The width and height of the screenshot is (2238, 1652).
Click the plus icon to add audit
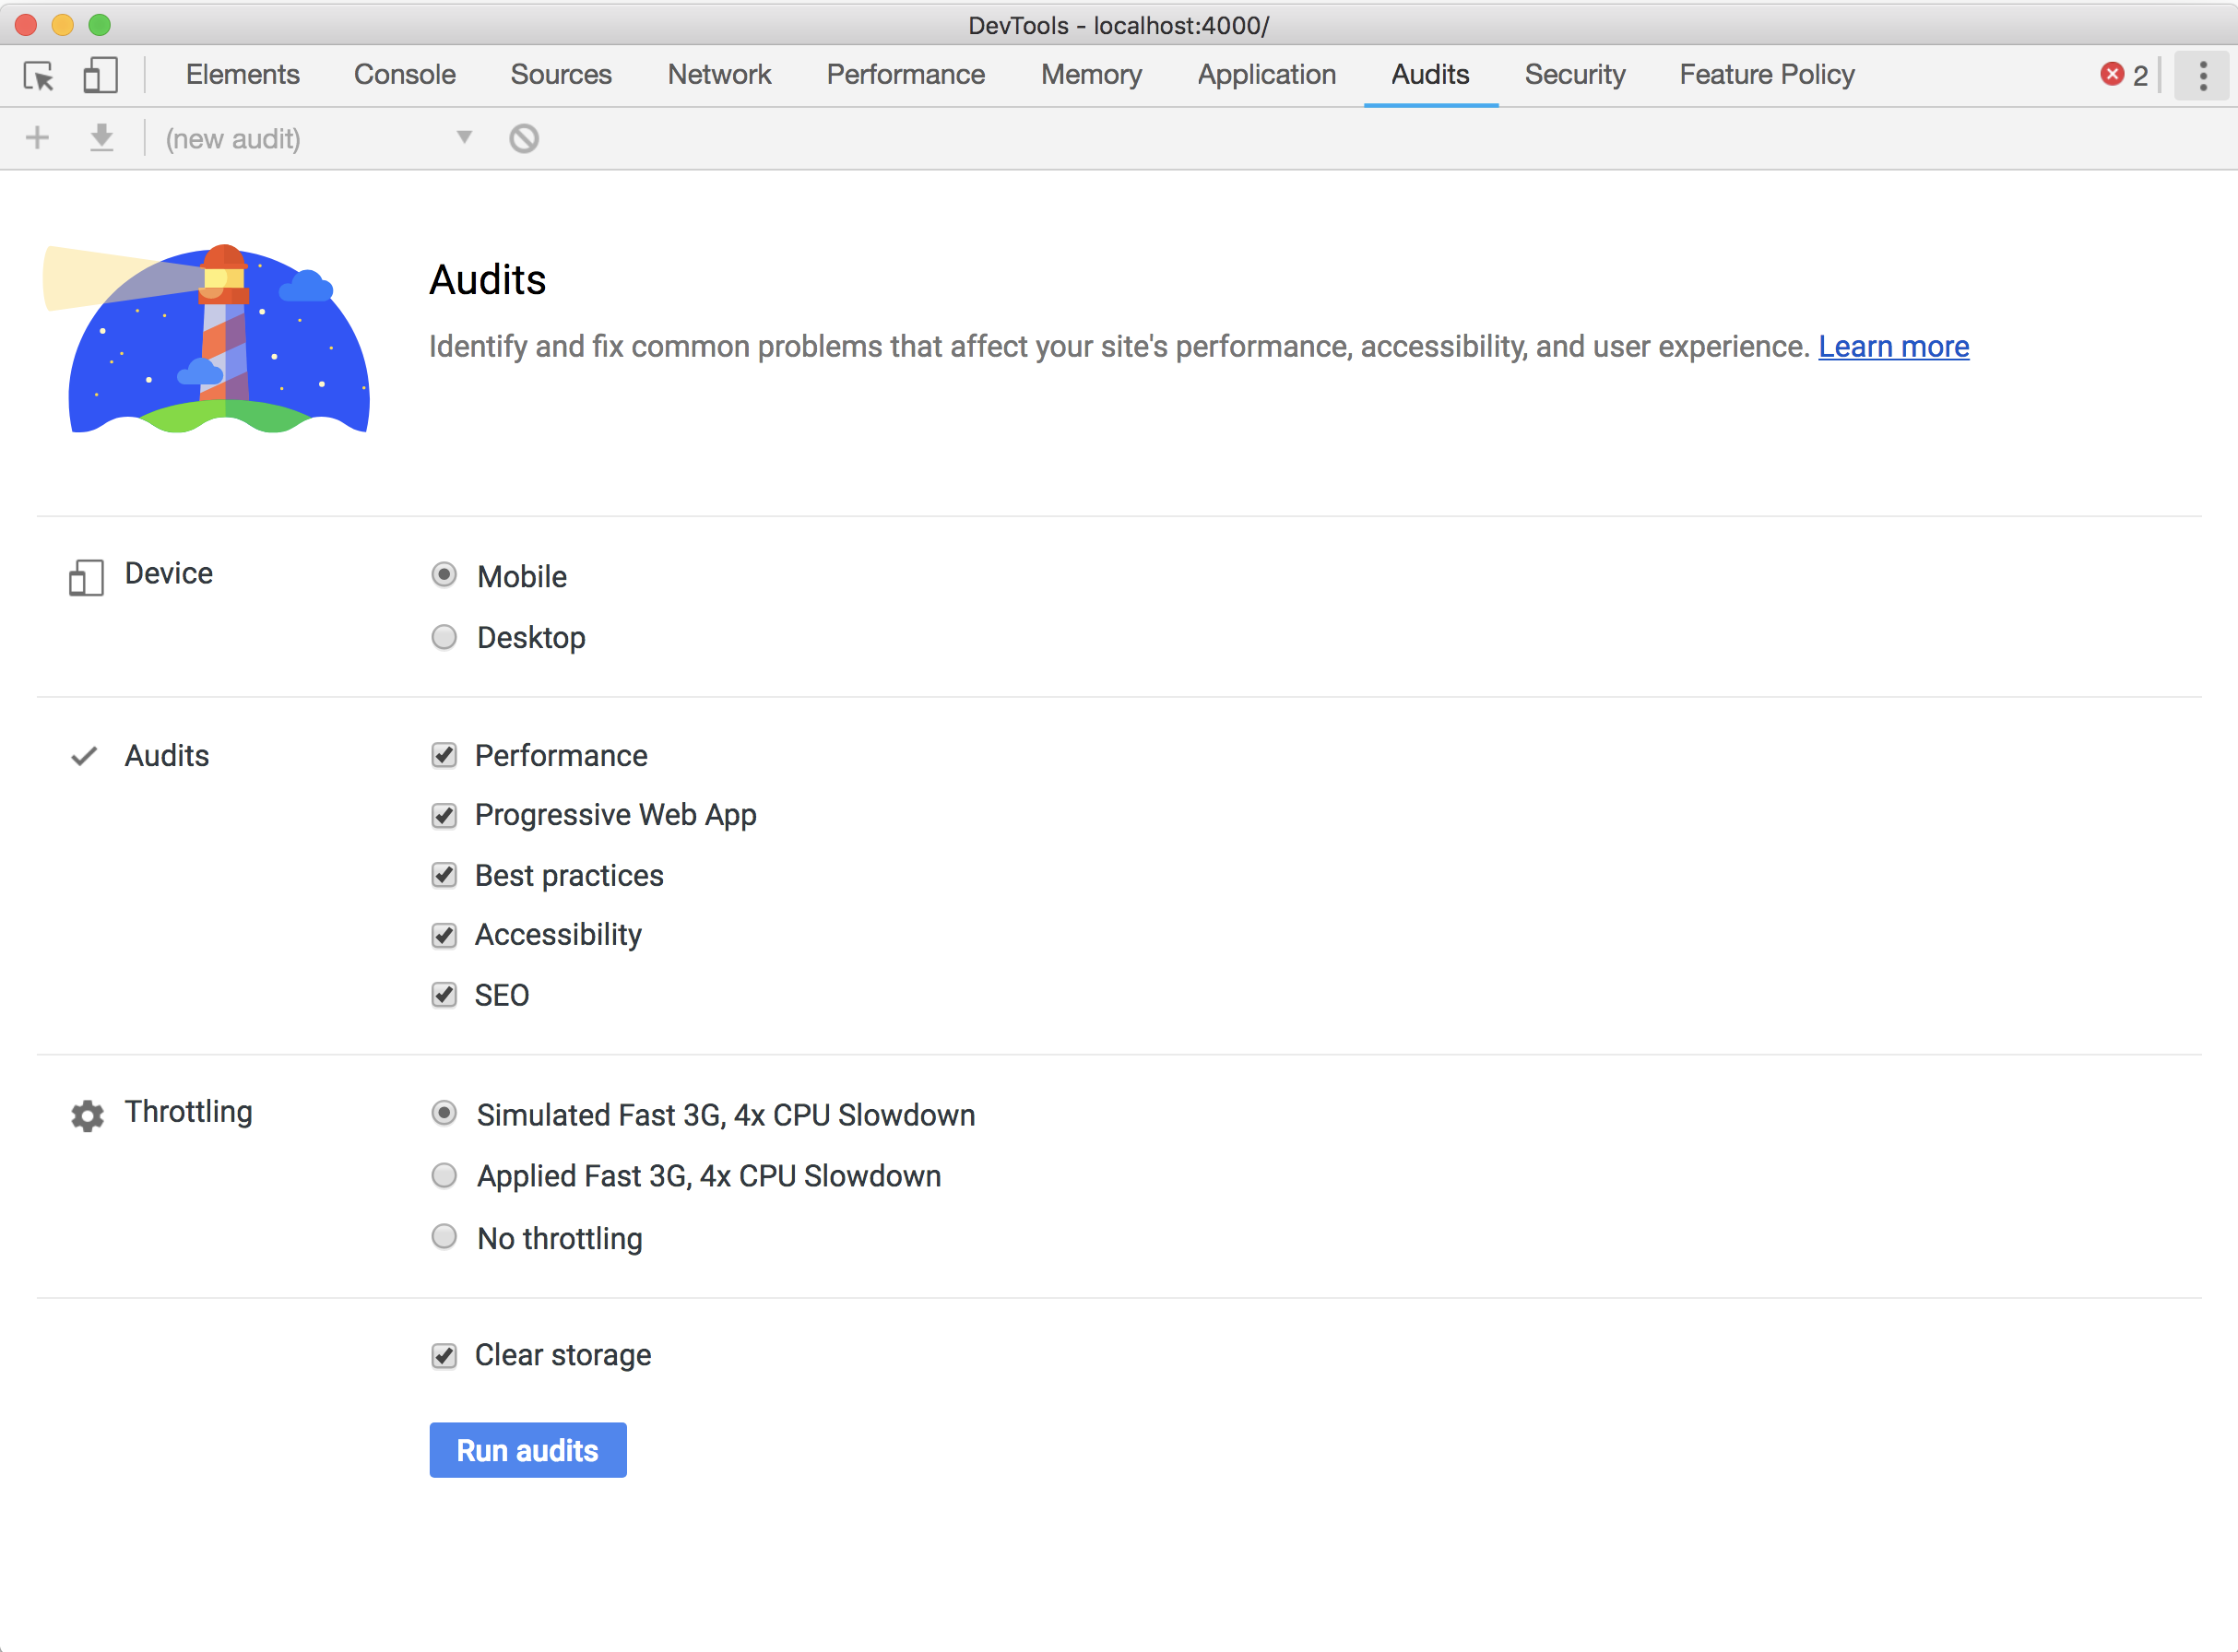pos(37,138)
